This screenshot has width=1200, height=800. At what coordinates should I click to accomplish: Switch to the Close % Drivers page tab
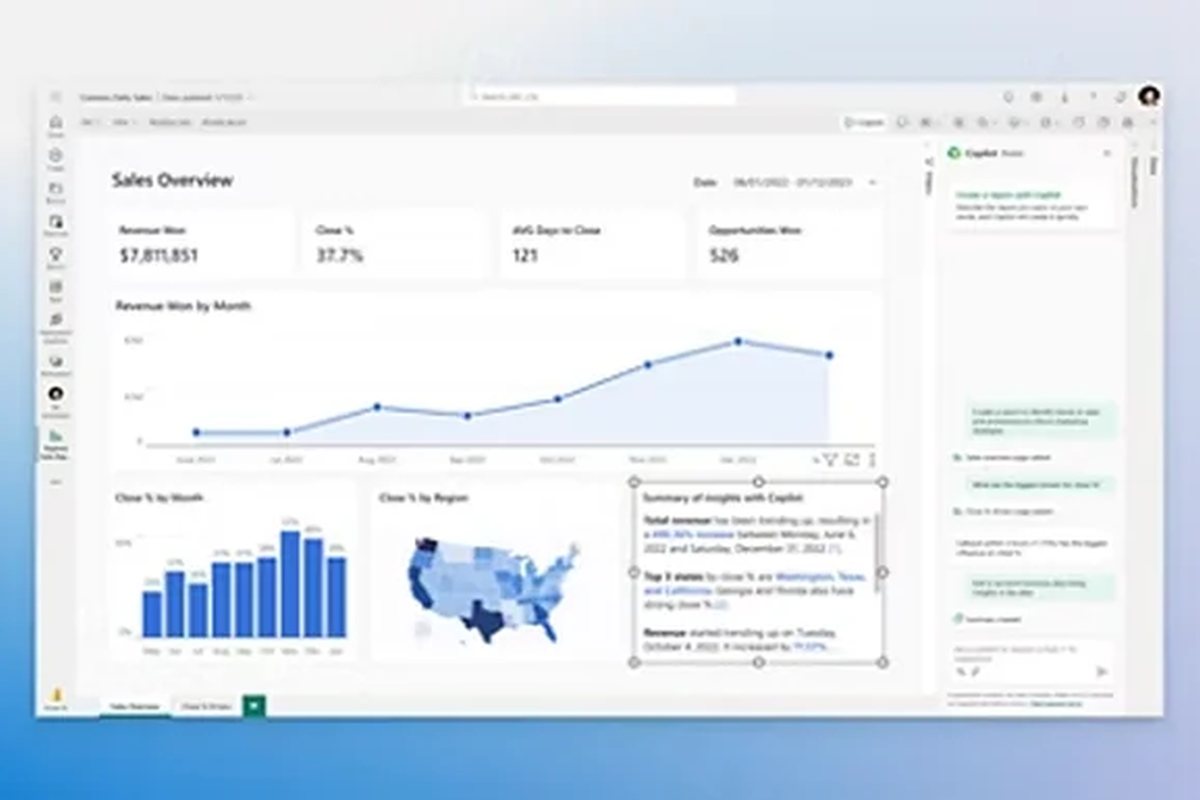[206, 706]
